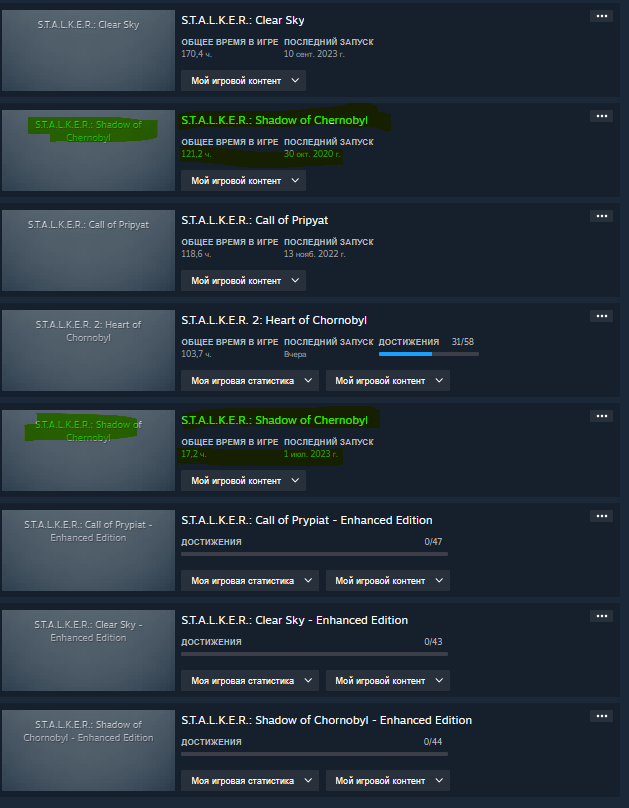Expand 'Моя игровая статистика' for Clear Sky Enhanced Edition

[250, 681]
